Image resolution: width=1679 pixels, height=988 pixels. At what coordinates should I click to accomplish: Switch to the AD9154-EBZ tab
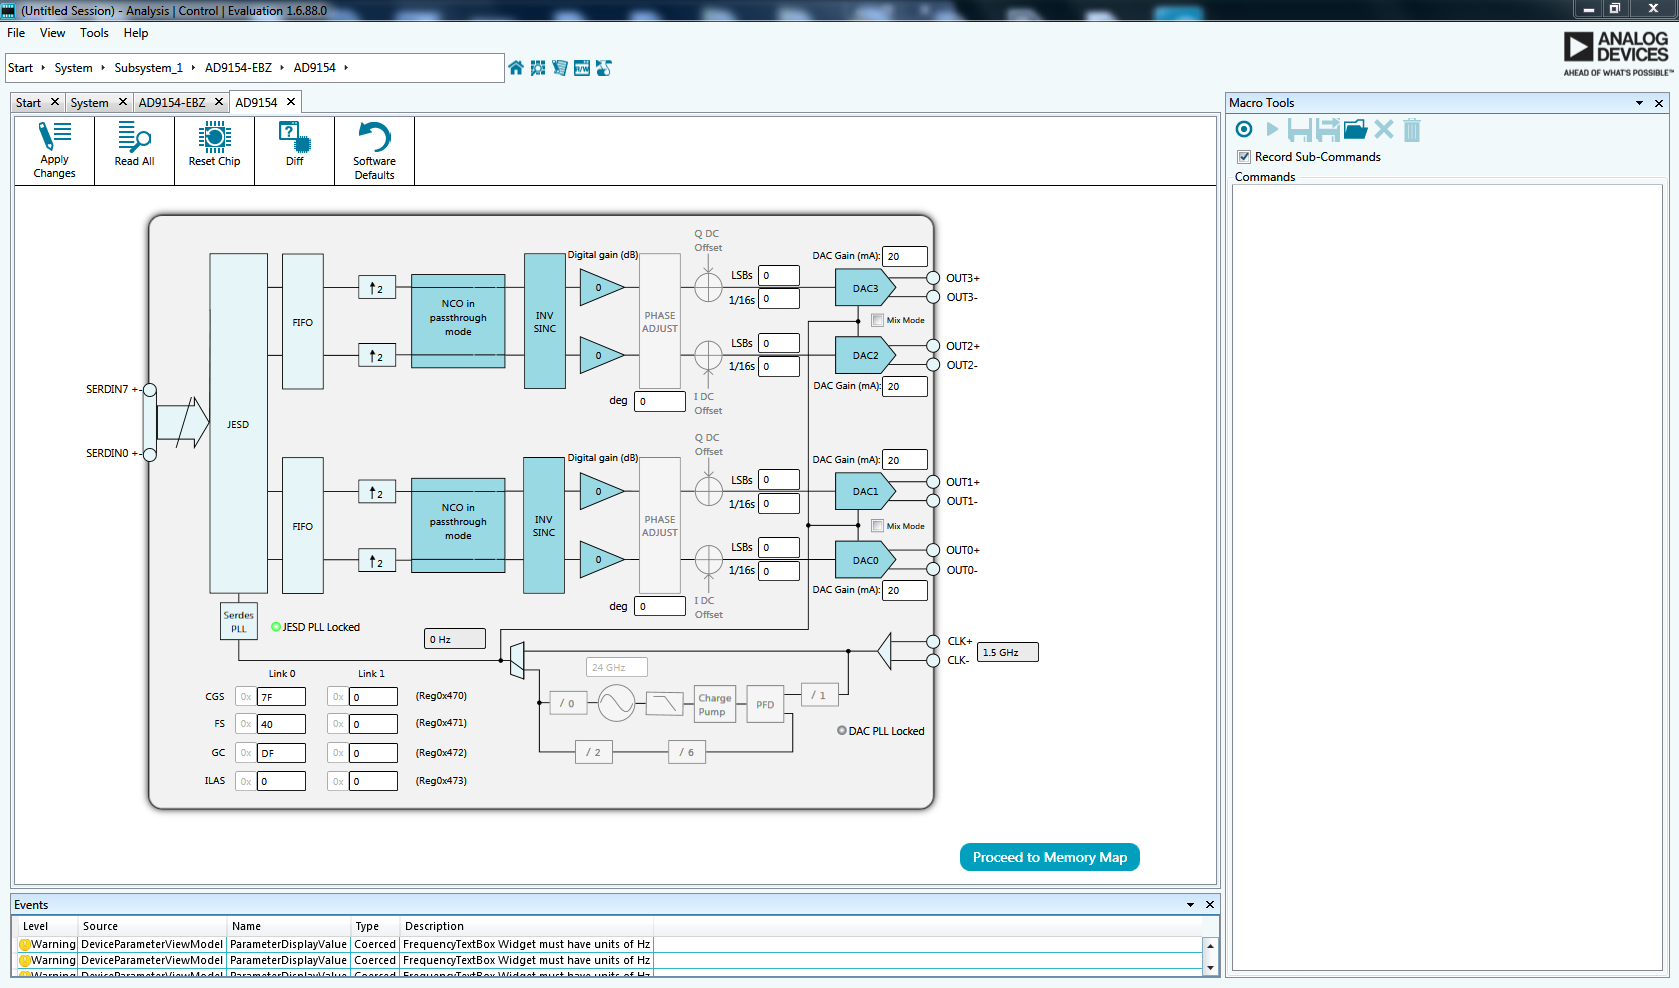[172, 101]
